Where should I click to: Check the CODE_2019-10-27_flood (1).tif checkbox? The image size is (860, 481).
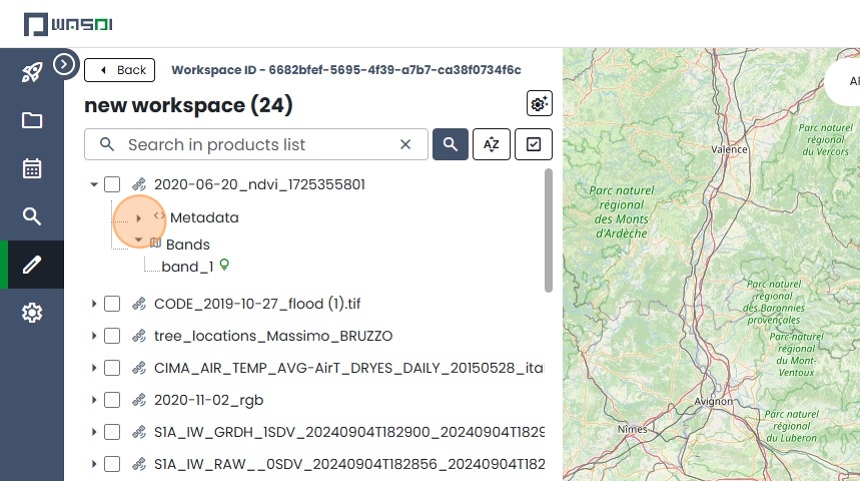click(112, 304)
